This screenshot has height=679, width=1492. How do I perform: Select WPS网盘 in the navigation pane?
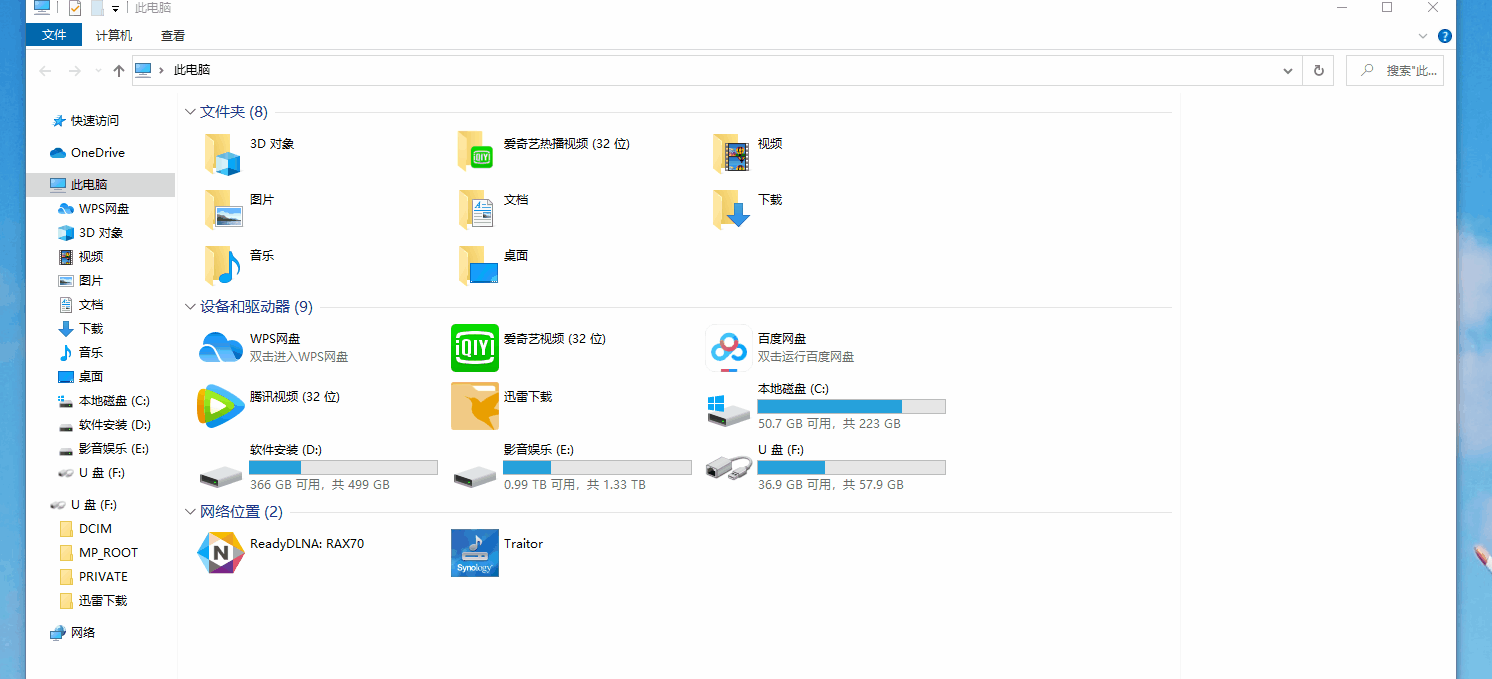104,209
